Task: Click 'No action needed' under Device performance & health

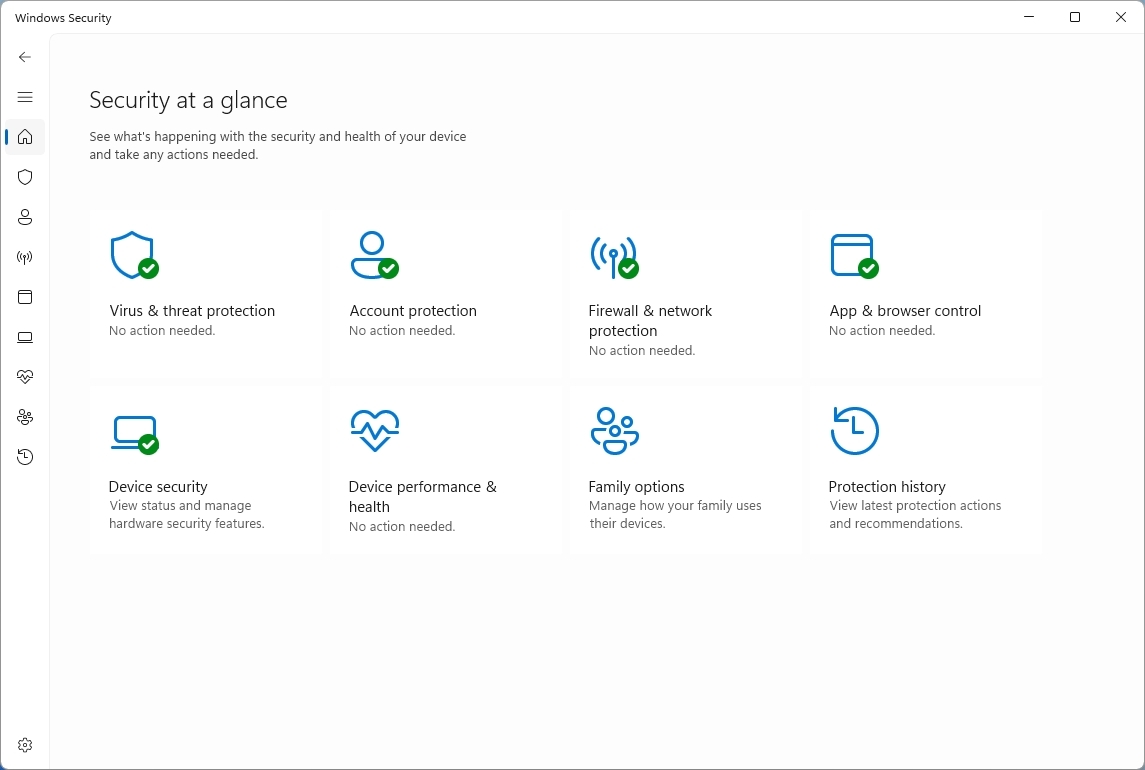Action: (402, 526)
